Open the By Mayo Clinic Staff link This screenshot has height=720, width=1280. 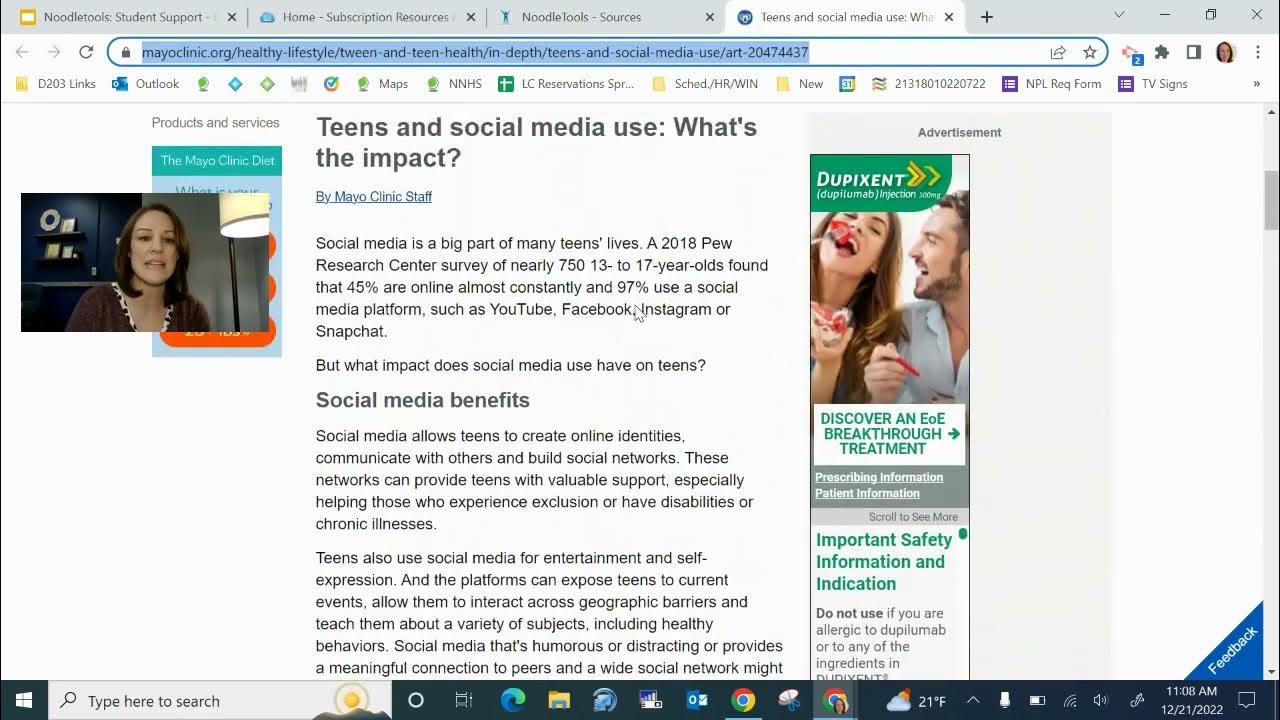pyautogui.click(x=374, y=196)
